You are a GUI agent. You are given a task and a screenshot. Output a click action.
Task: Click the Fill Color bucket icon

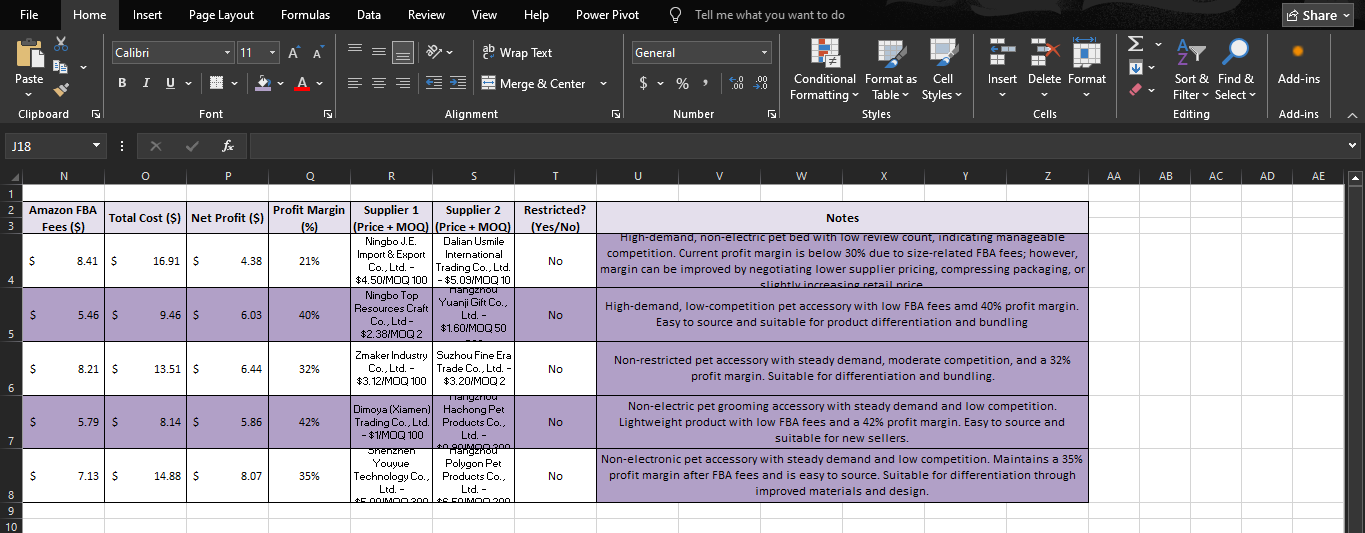click(262, 83)
